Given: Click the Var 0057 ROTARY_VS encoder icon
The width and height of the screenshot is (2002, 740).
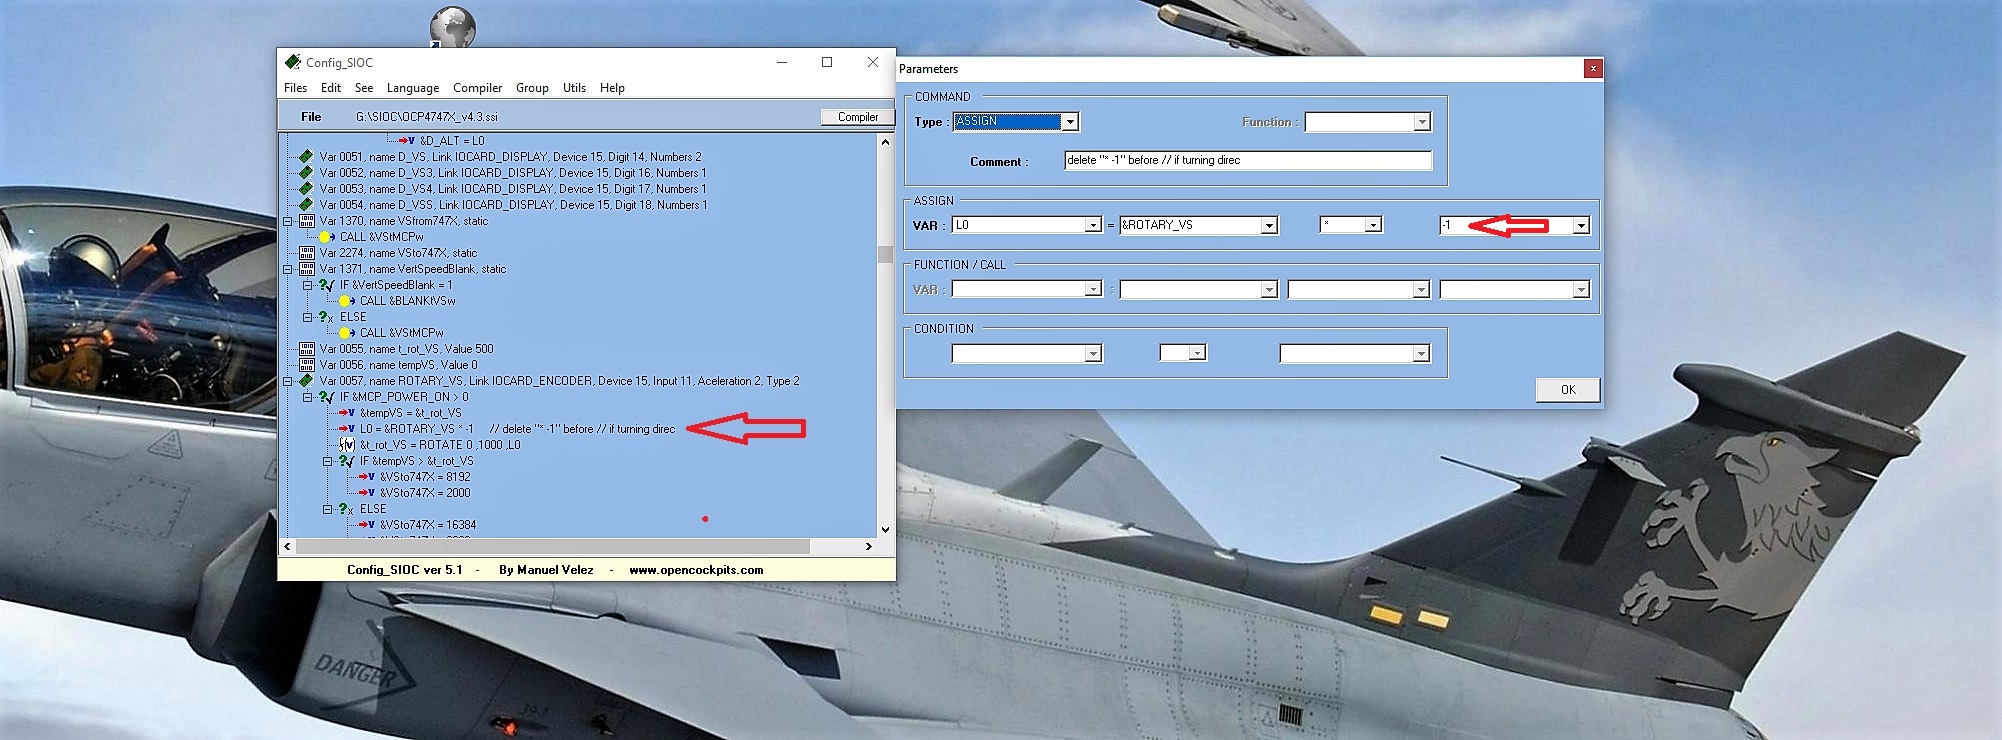Looking at the screenshot, I should coord(306,381).
